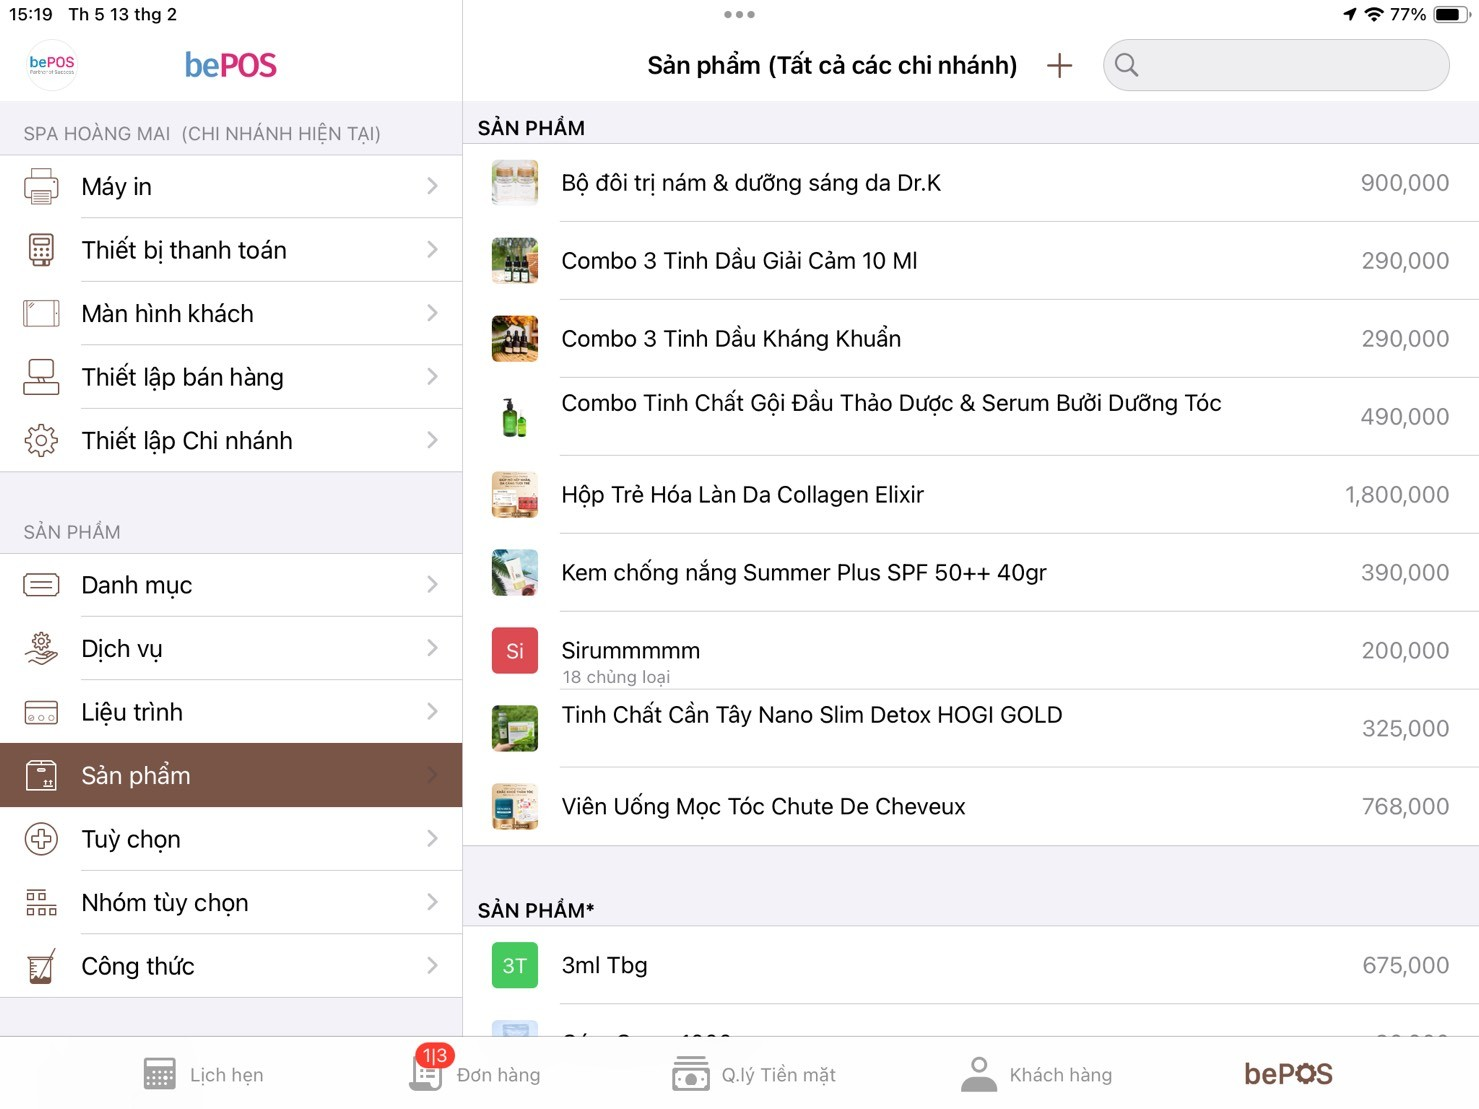
Task: Expand Thiết lập bán hàng chevron
Action: click(432, 377)
